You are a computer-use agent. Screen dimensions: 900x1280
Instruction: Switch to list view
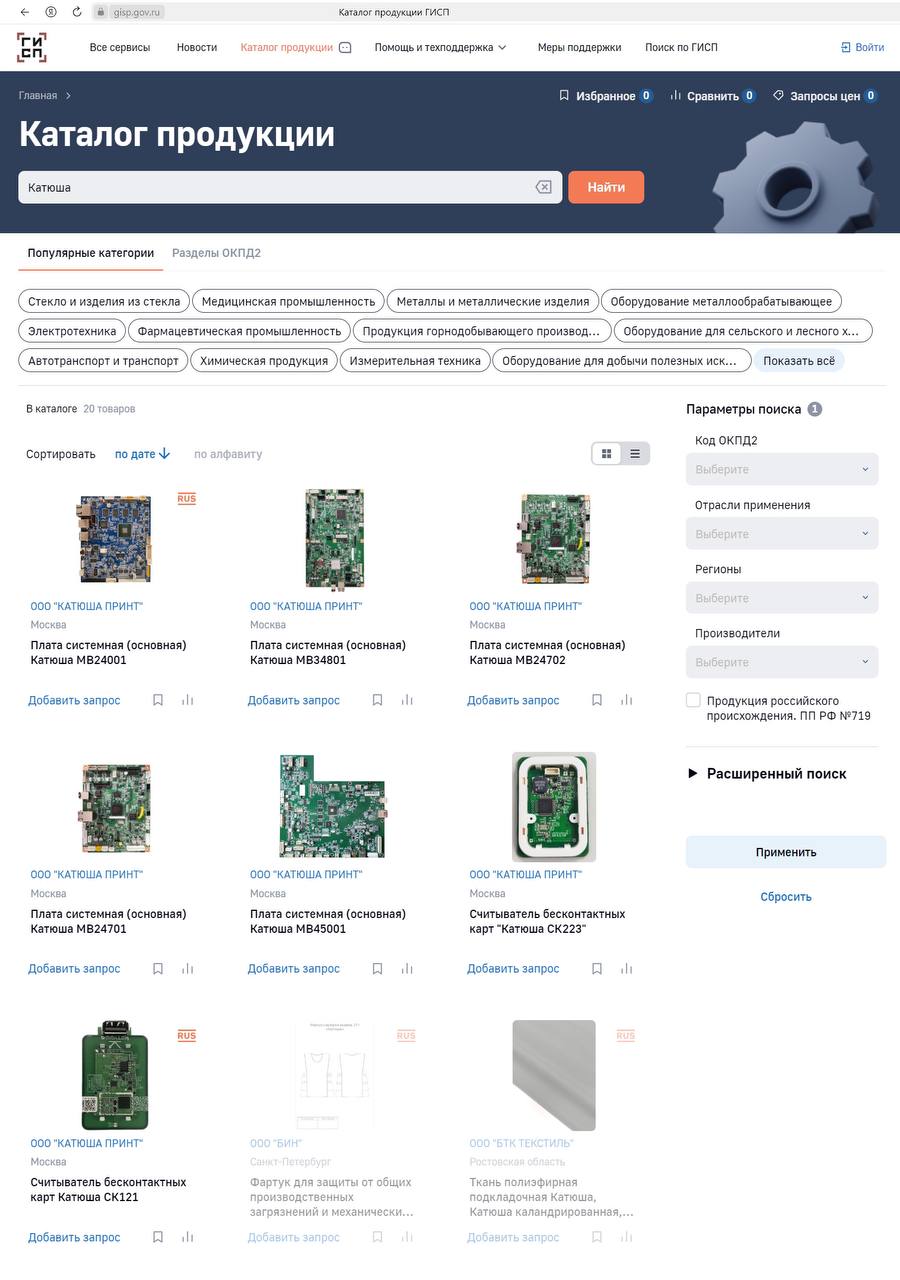pyautogui.click(x=635, y=454)
